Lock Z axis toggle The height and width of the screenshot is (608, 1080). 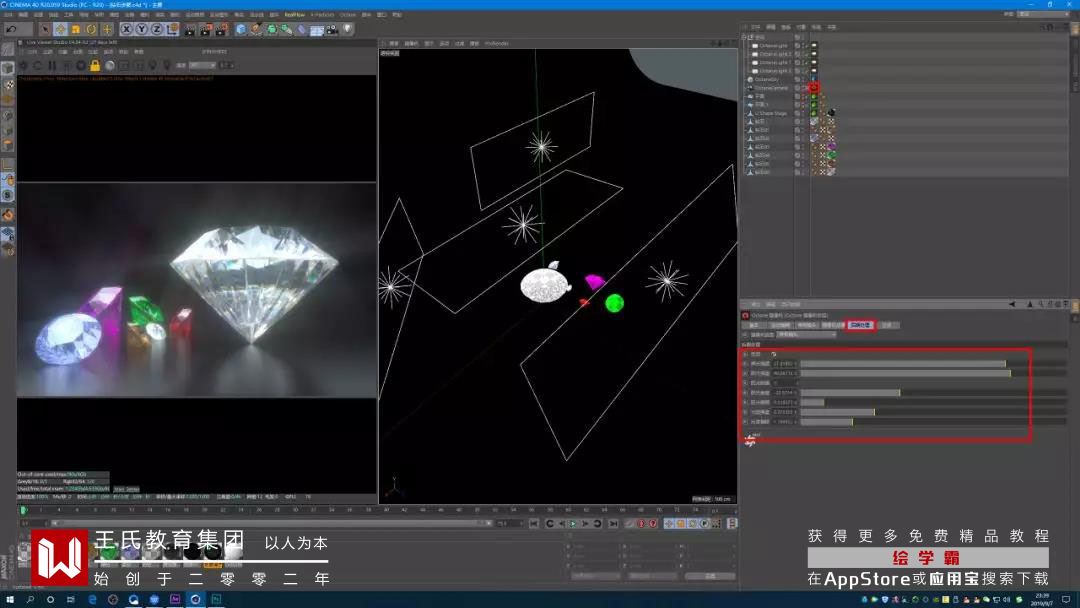click(157, 29)
